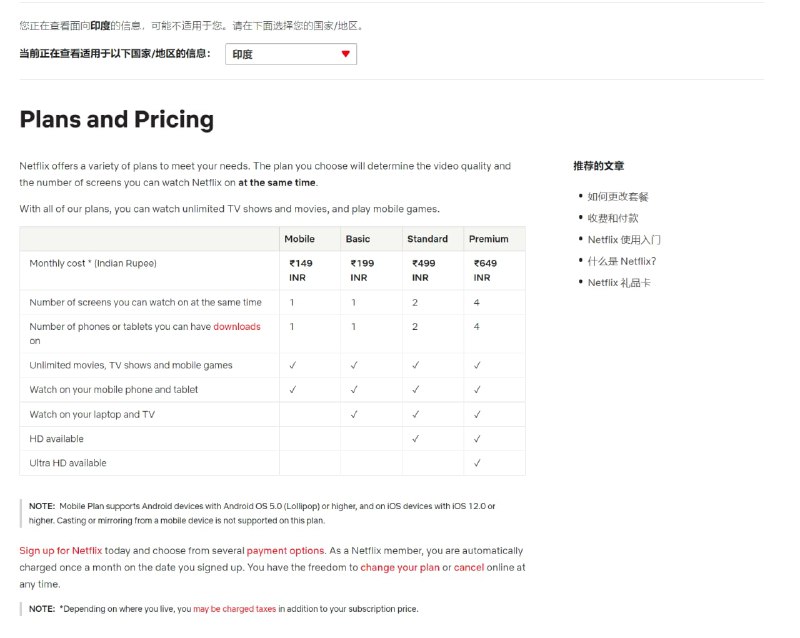This screenshot has height=638, width=800.
Task: Click the Watch on your laptop and TV label
Action: (x=92, y=414)
